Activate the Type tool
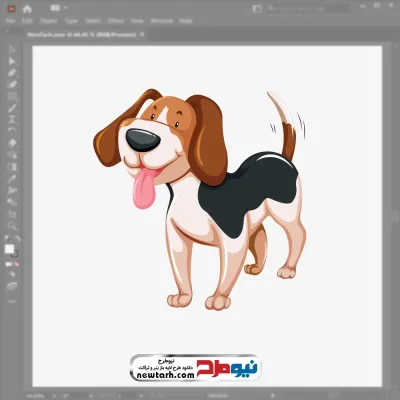The width and height of the screenshot is (400, 400). pos(12,120)
